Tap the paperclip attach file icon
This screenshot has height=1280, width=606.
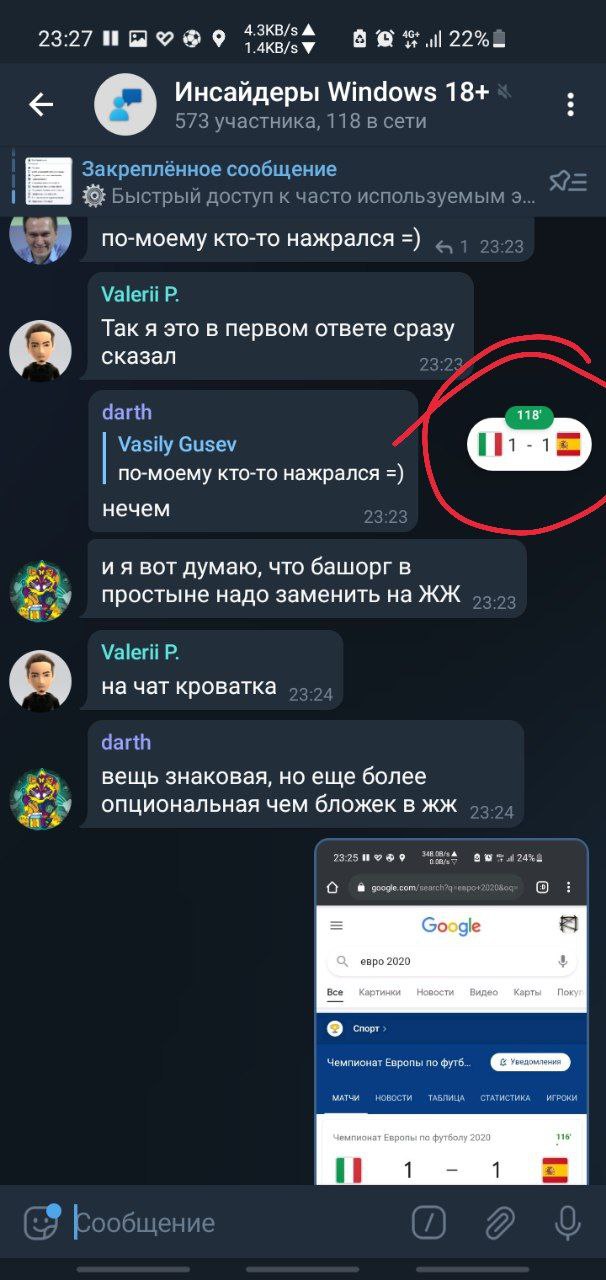(x=499, y=1222)
